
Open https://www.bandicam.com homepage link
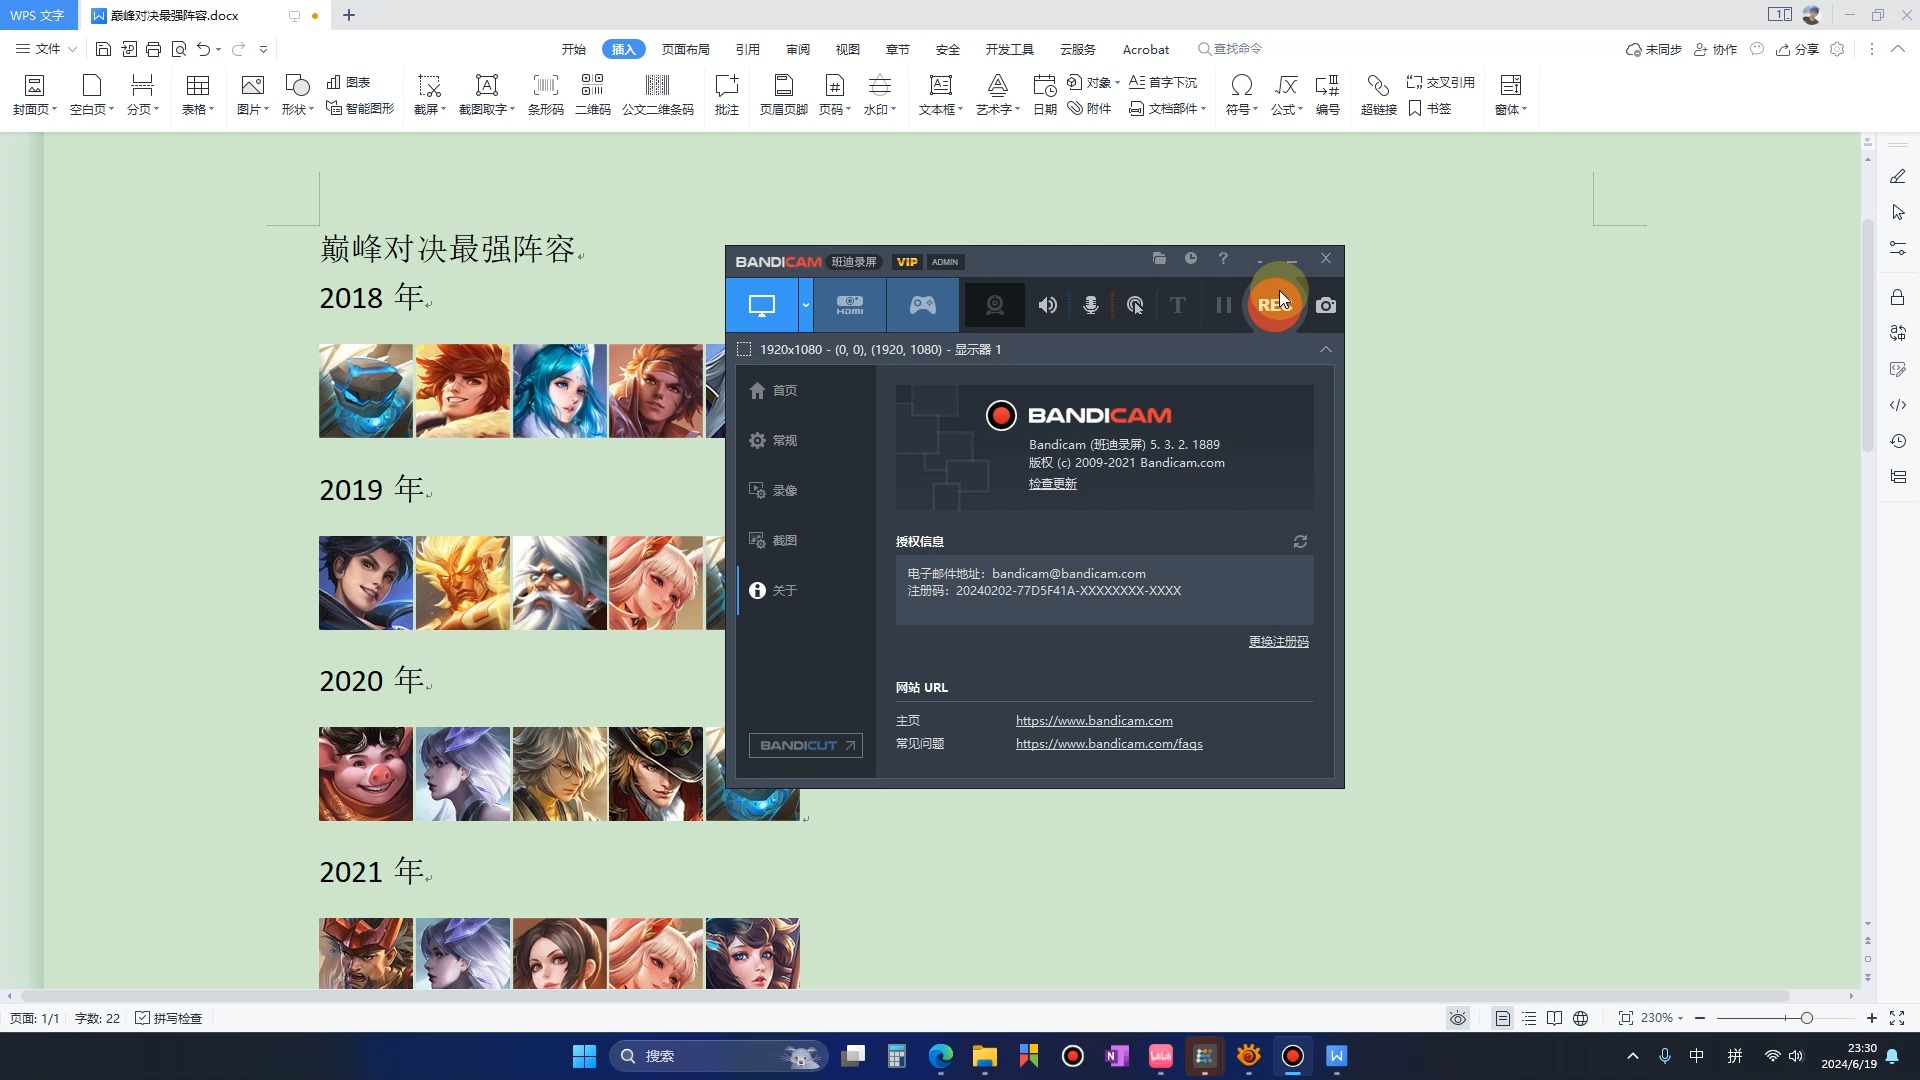pyautogui.click(x=1094, y=720)
